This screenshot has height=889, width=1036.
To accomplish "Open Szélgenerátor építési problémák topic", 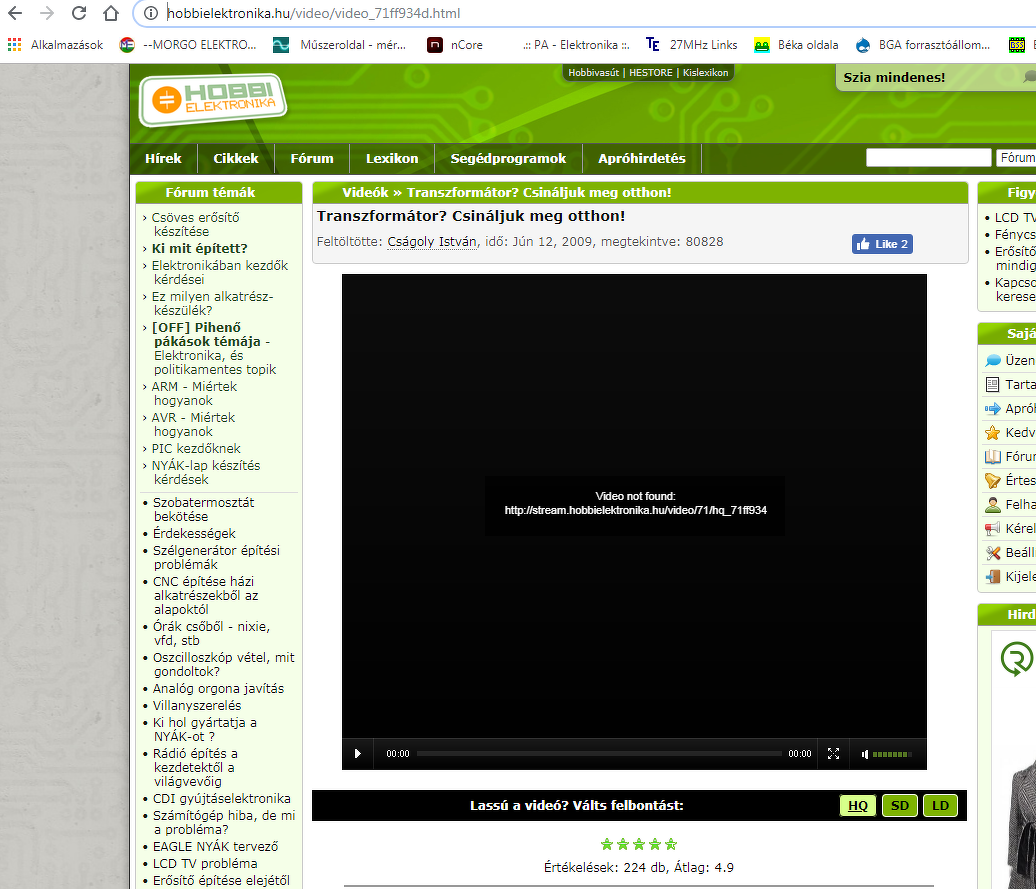I will click(217, 557).
